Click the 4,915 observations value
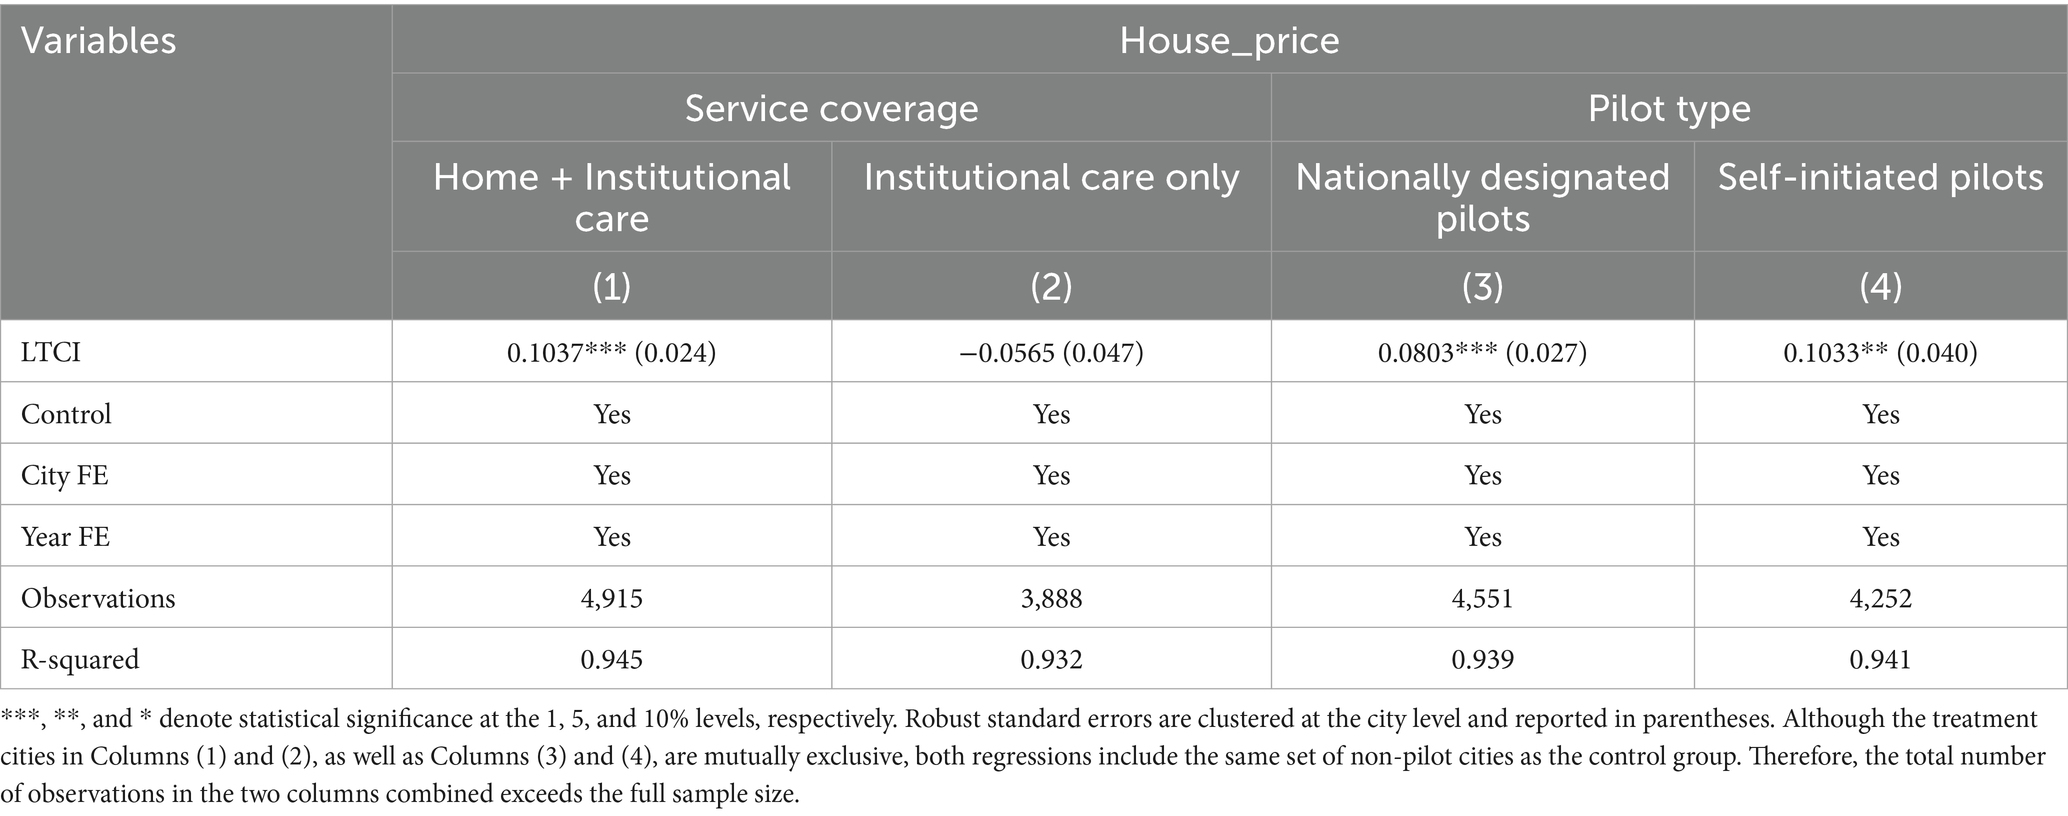This screenshot has width=2068, height=816. [611, 598]
